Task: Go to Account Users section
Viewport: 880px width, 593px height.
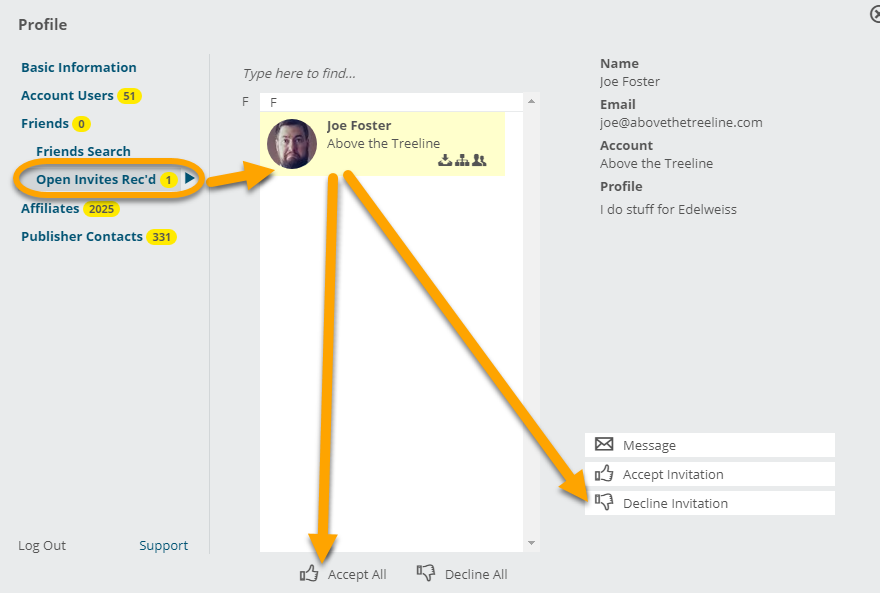Action: tap(67, 95)
